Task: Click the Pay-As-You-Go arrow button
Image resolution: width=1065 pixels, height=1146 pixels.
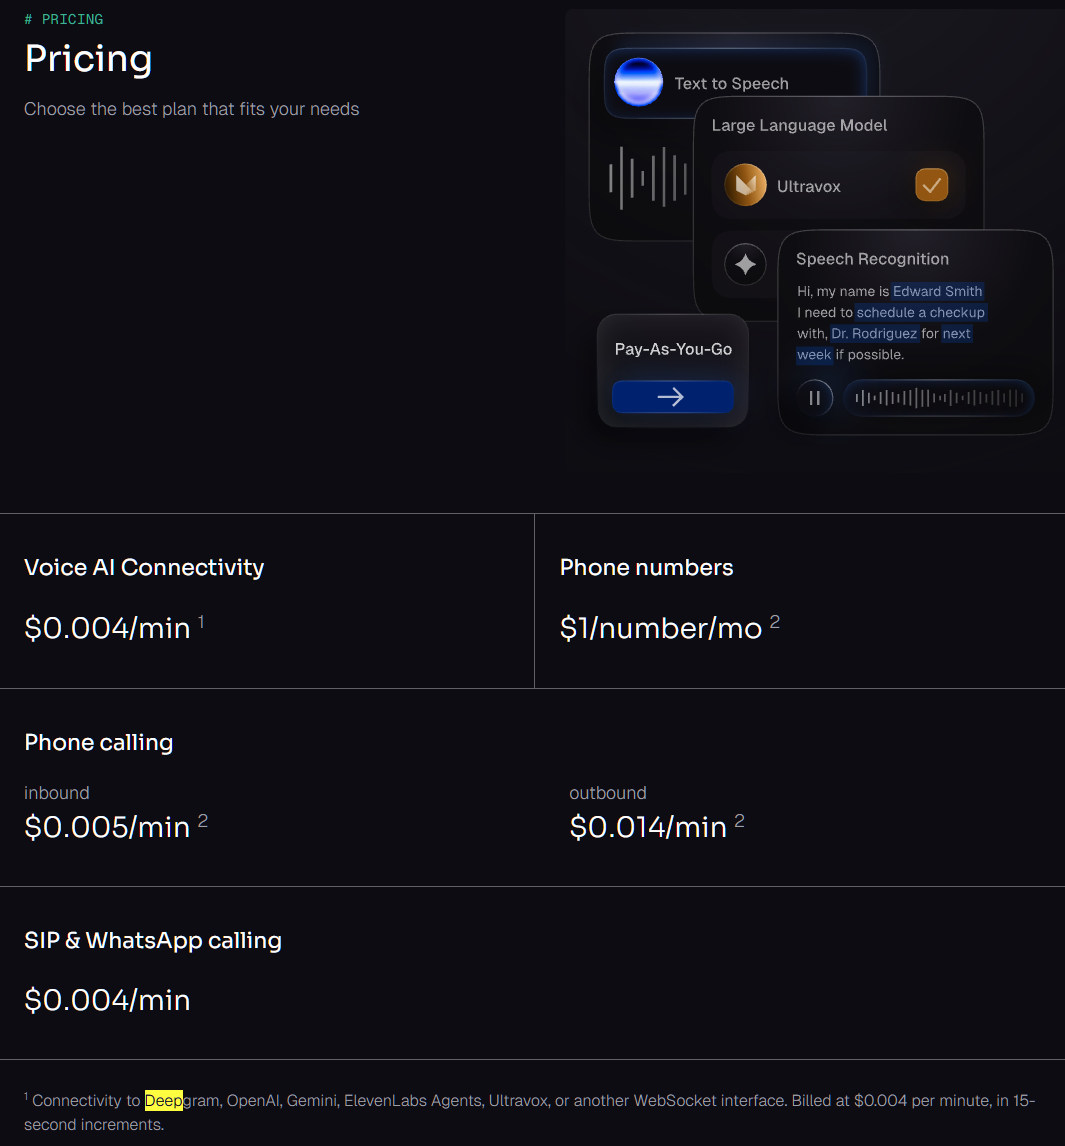Action: 672,397
